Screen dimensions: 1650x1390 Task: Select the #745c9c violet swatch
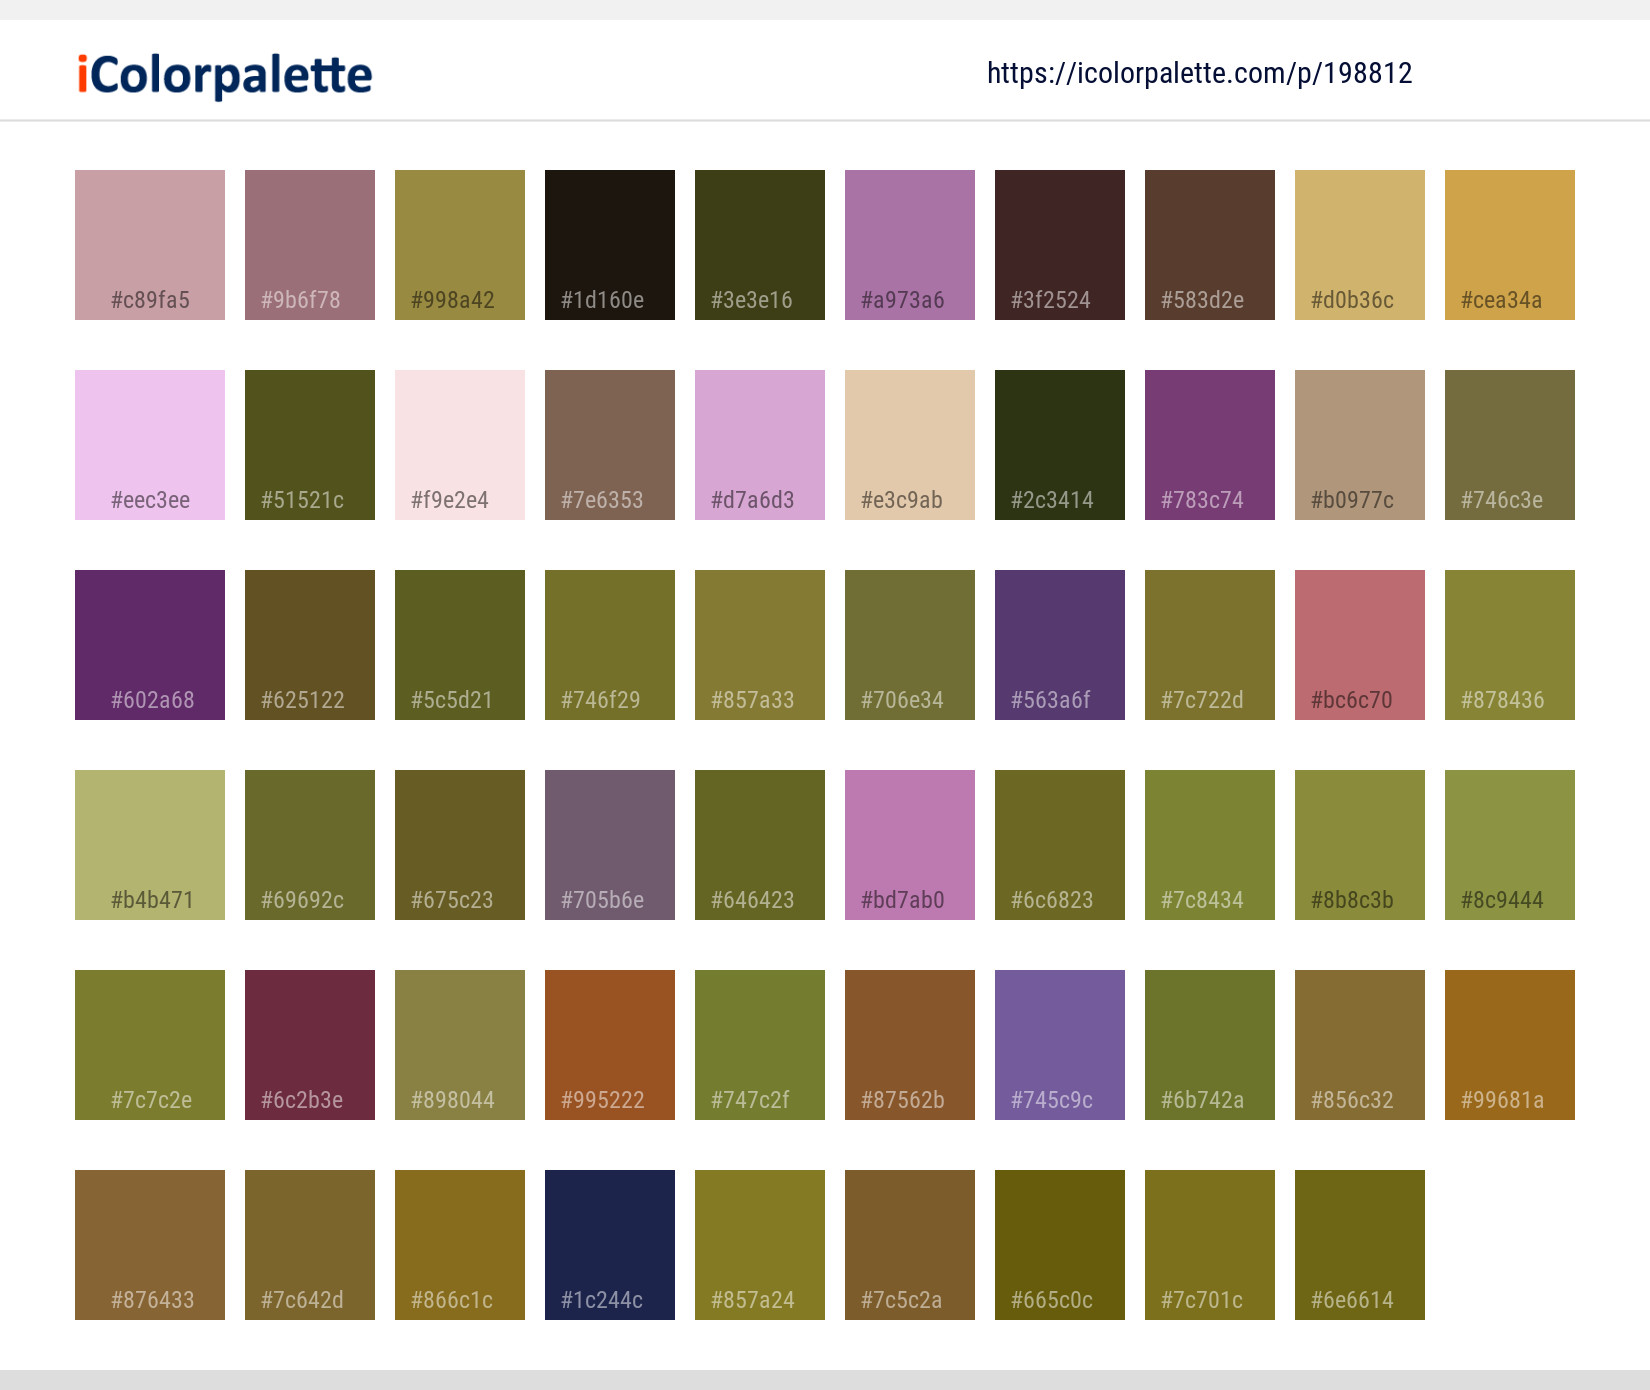pyautogui.click(x=1059, y=1044)
